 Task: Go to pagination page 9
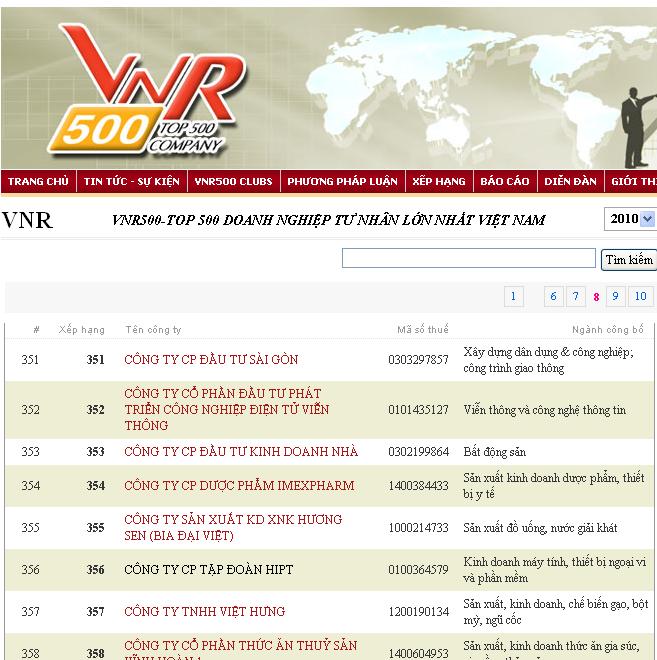point(615,296)
